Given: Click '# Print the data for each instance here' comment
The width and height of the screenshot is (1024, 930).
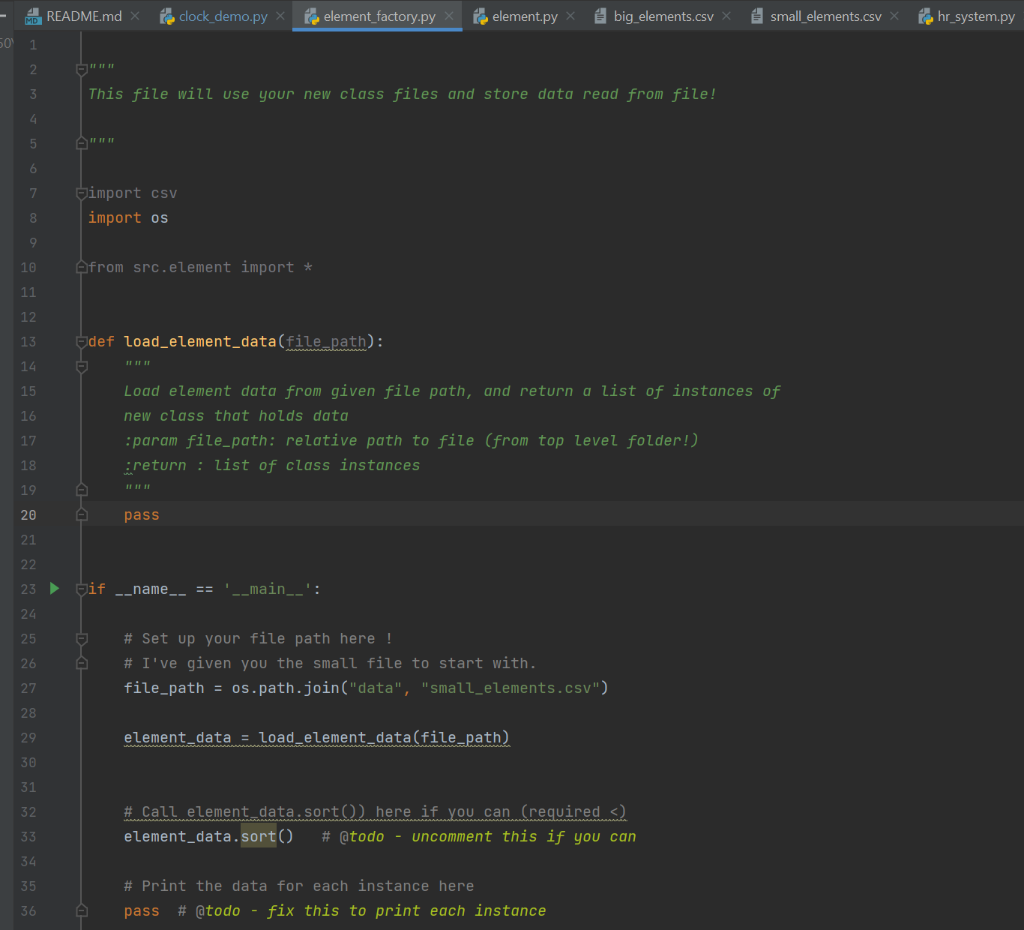Looking at the screenshot, I should (299, 886).
